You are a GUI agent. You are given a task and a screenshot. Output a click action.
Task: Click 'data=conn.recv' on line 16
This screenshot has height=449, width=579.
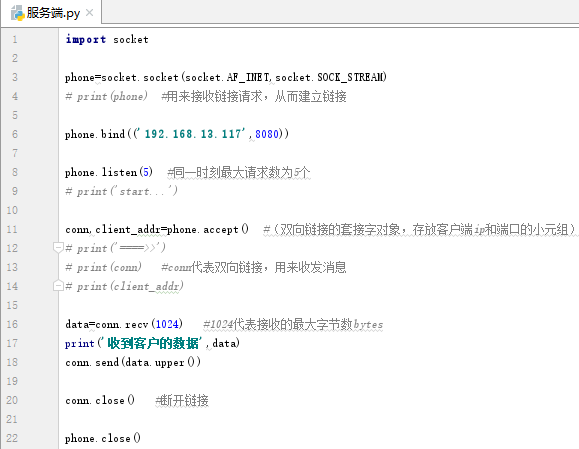tap(107, 324)
